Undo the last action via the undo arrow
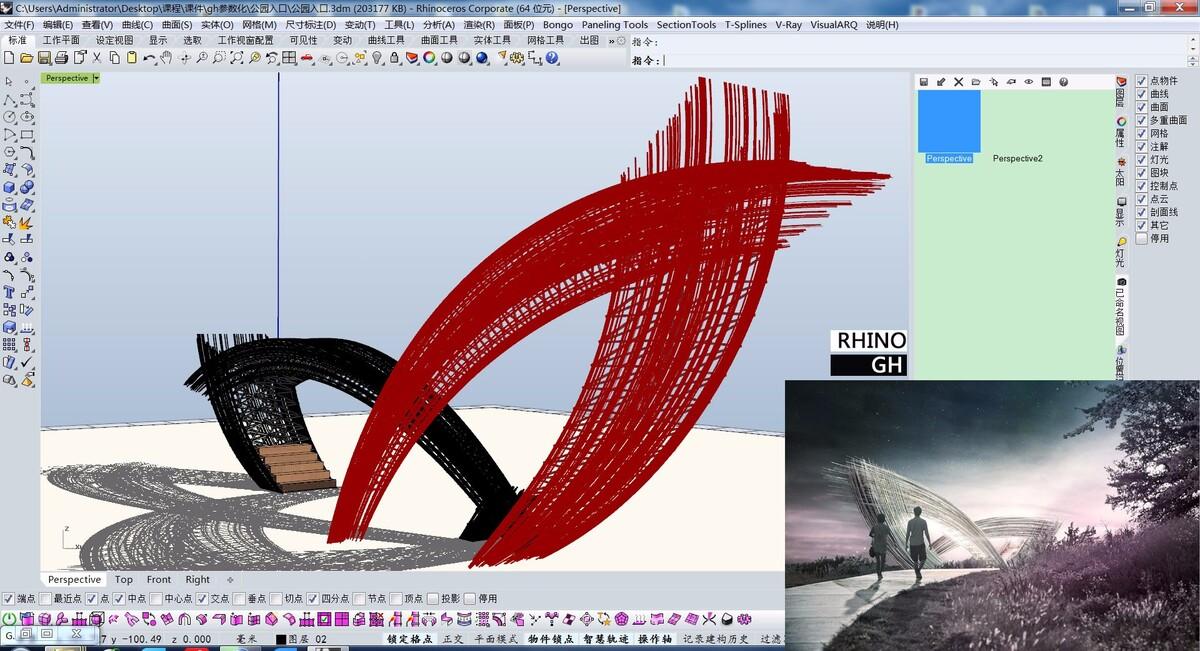The width and height of the screenshot is (1200, 651). [149, 58]
